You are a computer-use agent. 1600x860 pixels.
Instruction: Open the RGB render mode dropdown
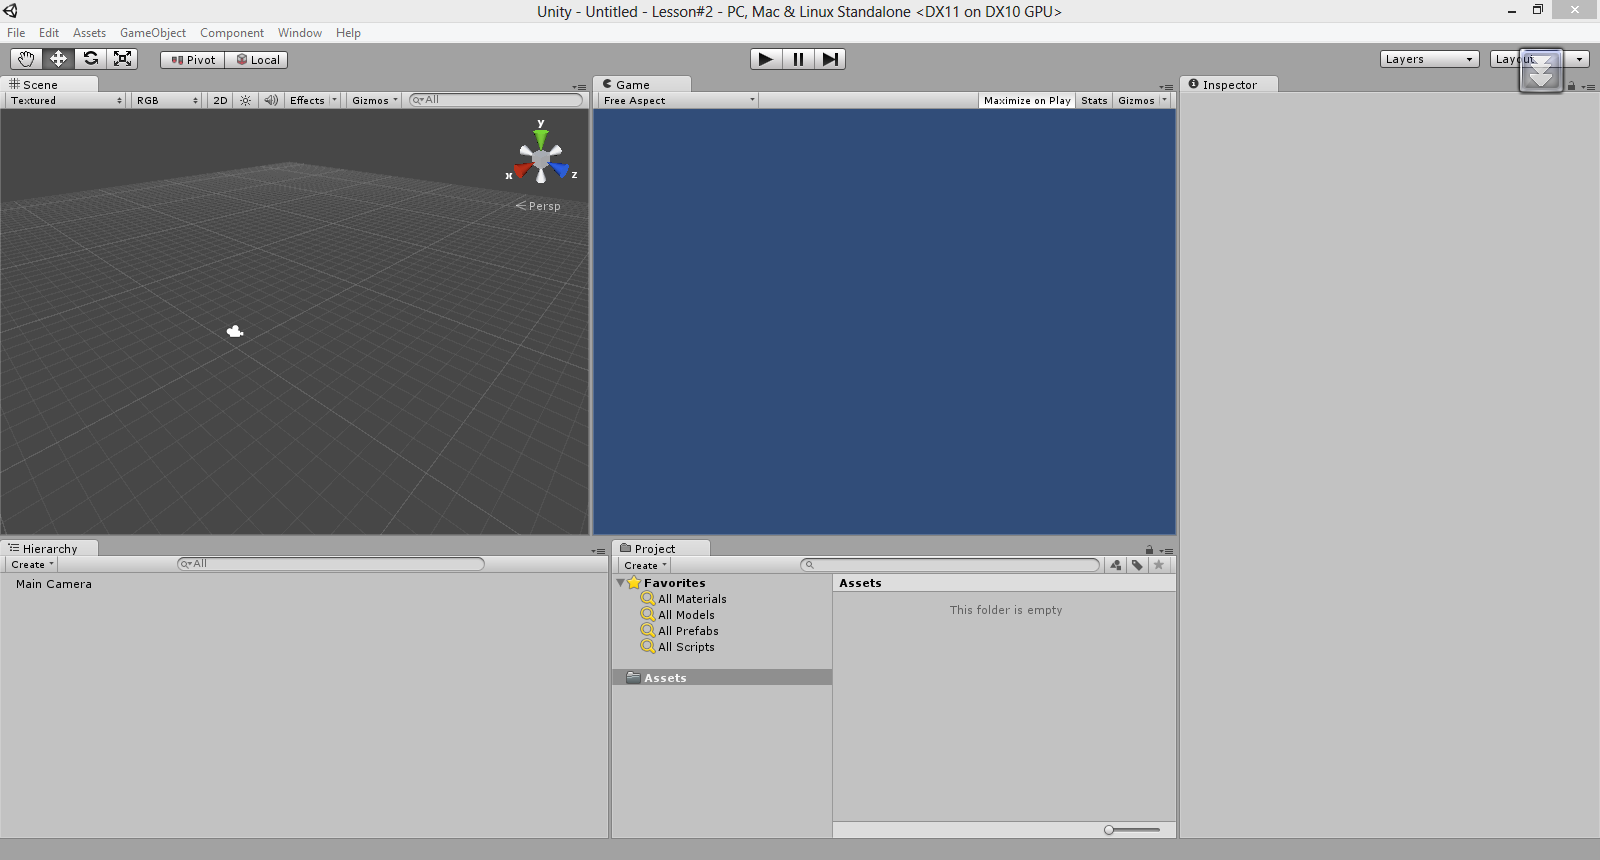click(x=167, y=100)
